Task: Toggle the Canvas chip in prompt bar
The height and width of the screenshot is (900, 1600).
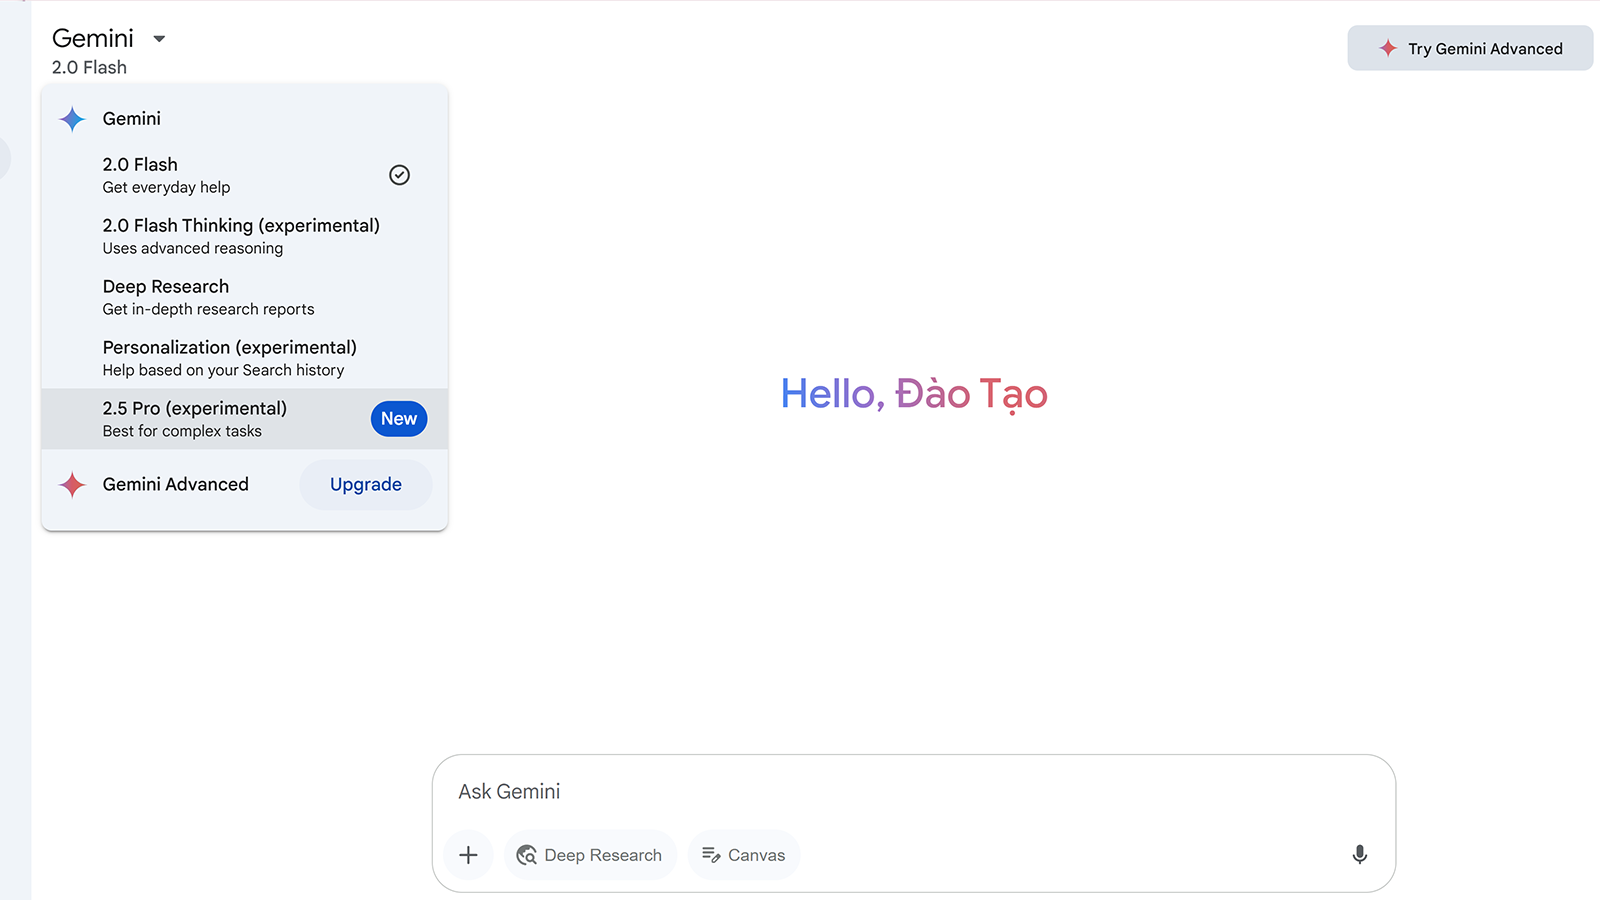Action: click(744, 855)
